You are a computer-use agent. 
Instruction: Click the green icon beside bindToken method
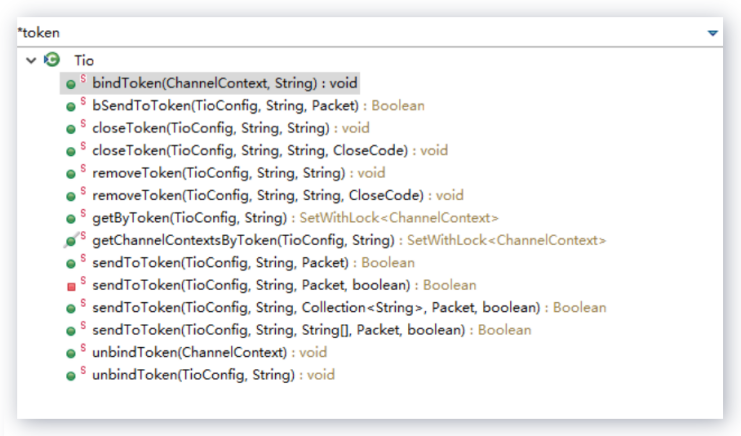pyautogui.click(x=71, y=84)
